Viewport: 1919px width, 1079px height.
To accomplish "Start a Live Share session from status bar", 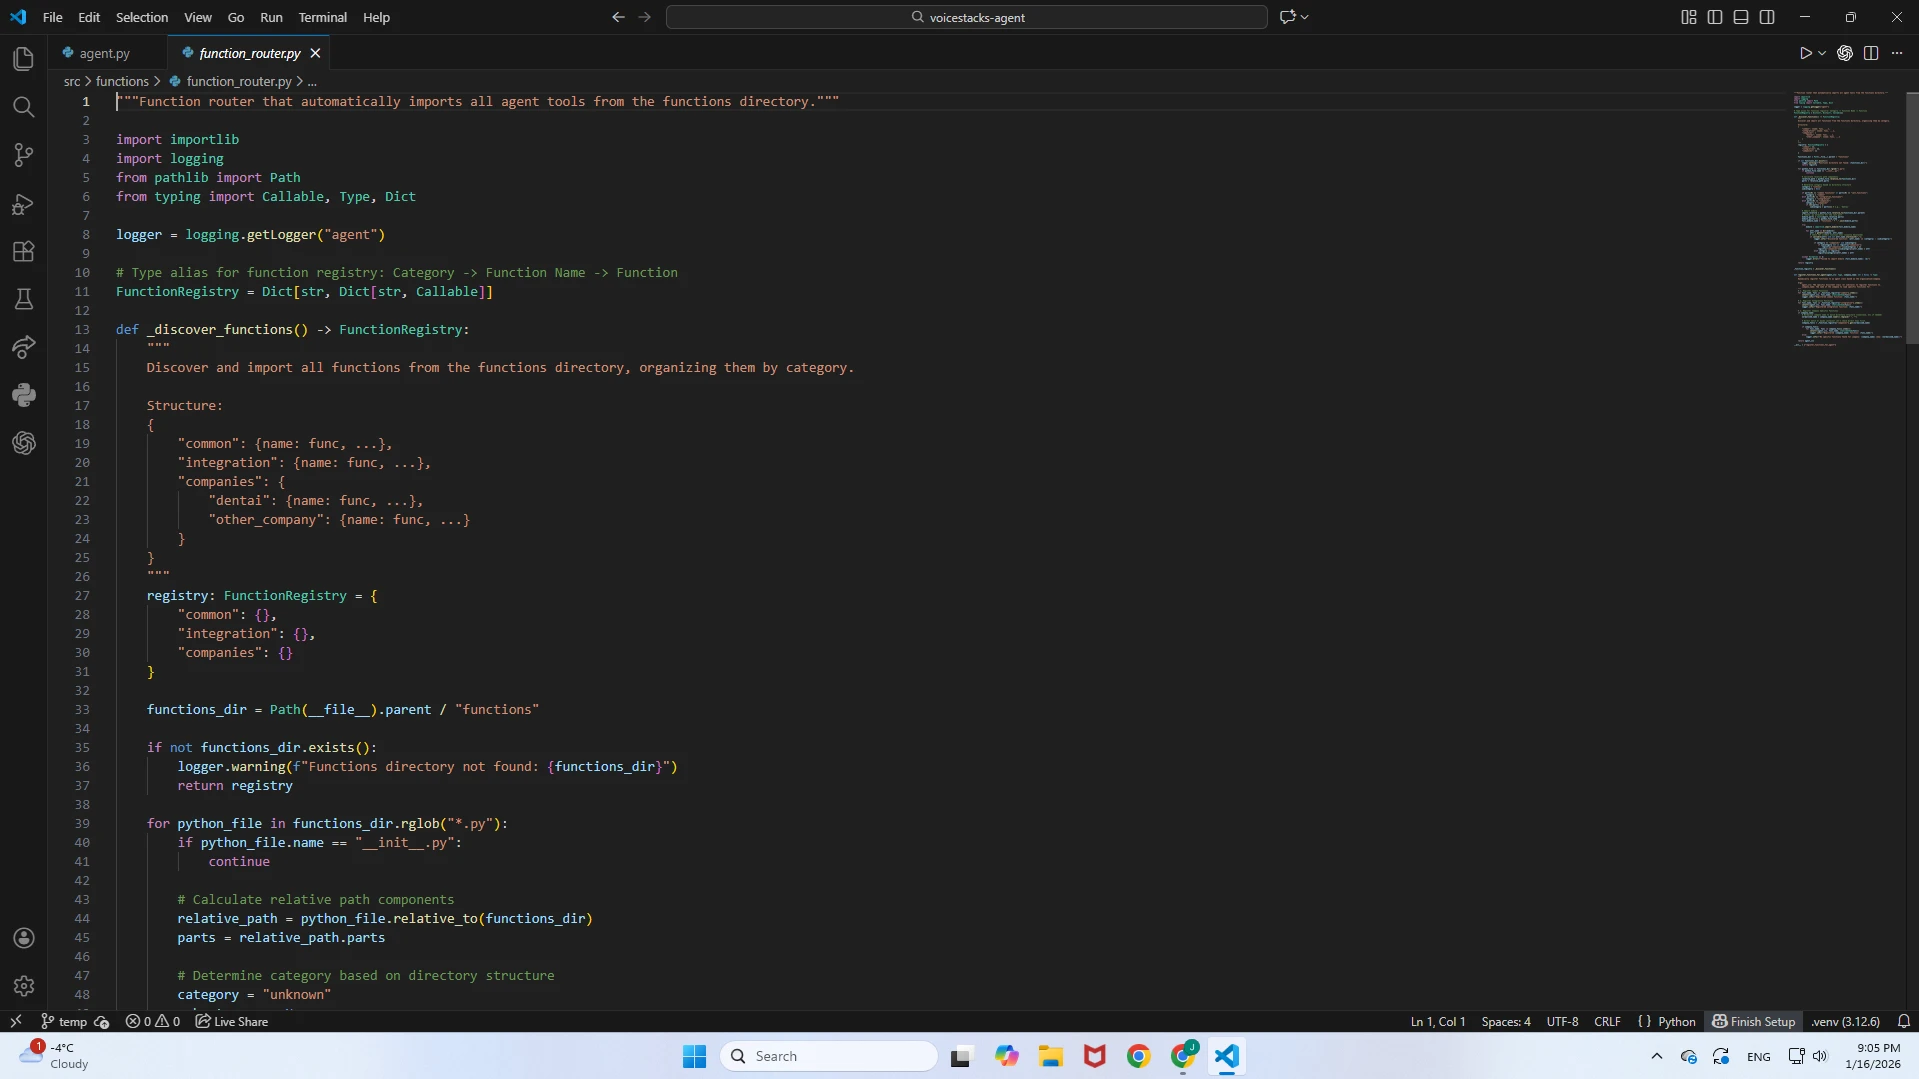I will (x=232, y=1021).
